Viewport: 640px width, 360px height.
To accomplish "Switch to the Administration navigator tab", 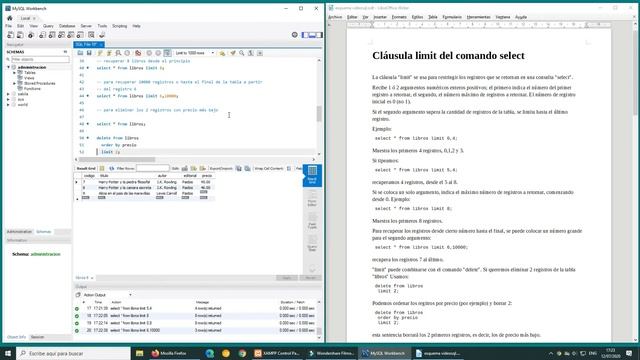I will 19,232.
